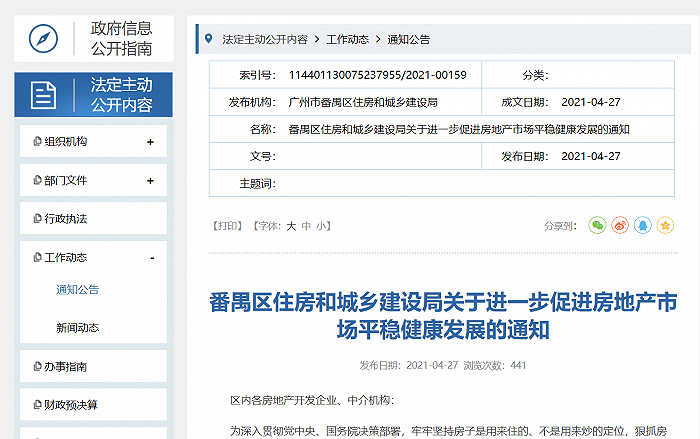Collapse 工作动态 with its minus sign

pyautogui.click(x=152, y=258)
